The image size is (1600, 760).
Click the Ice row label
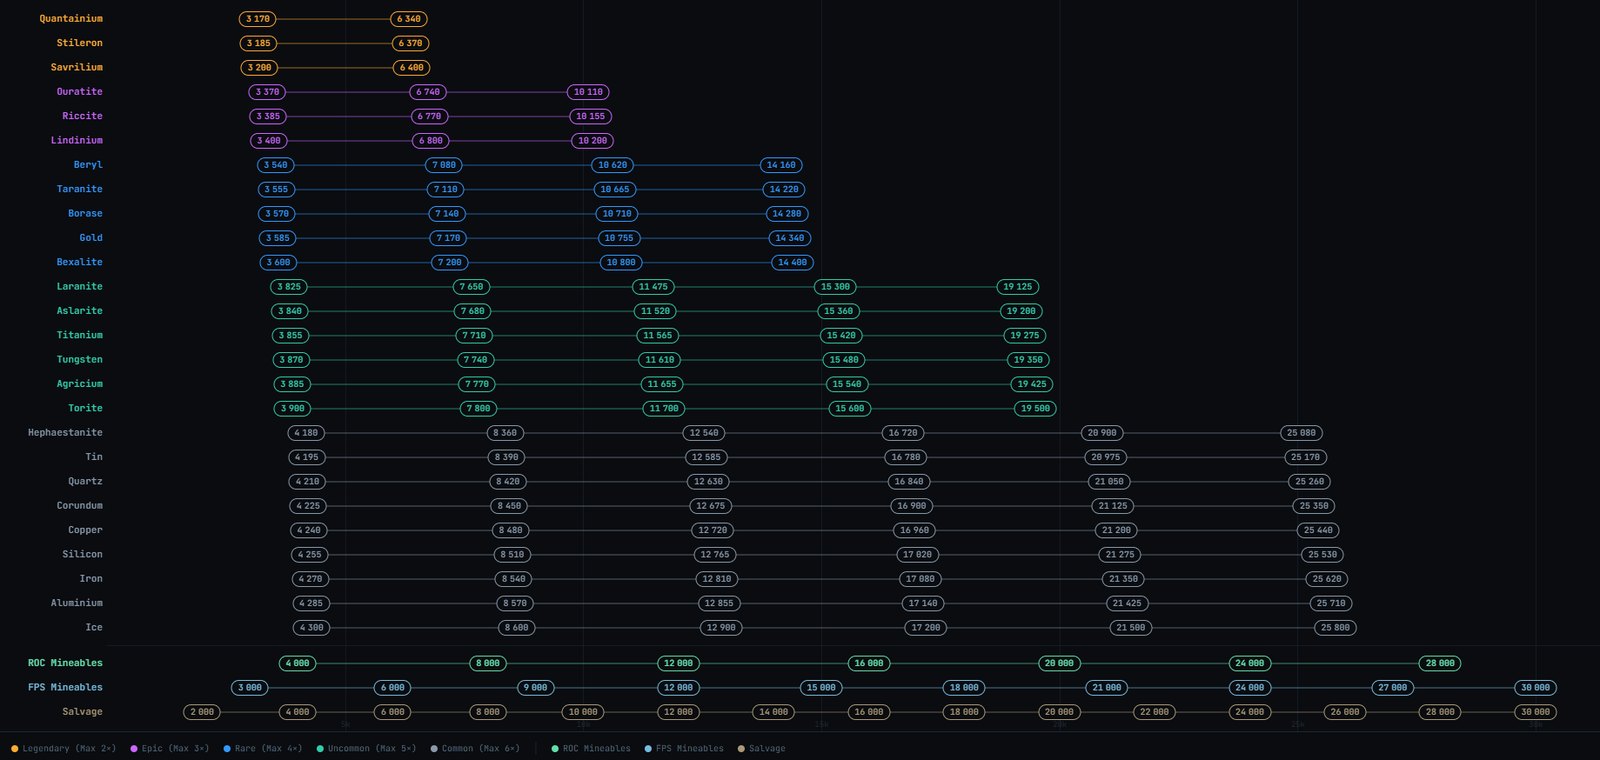pos(94,628)
